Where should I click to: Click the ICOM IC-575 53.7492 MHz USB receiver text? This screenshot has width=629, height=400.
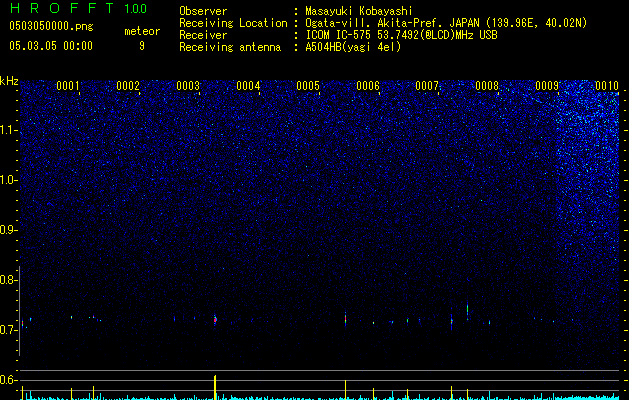tap(401, 35)
